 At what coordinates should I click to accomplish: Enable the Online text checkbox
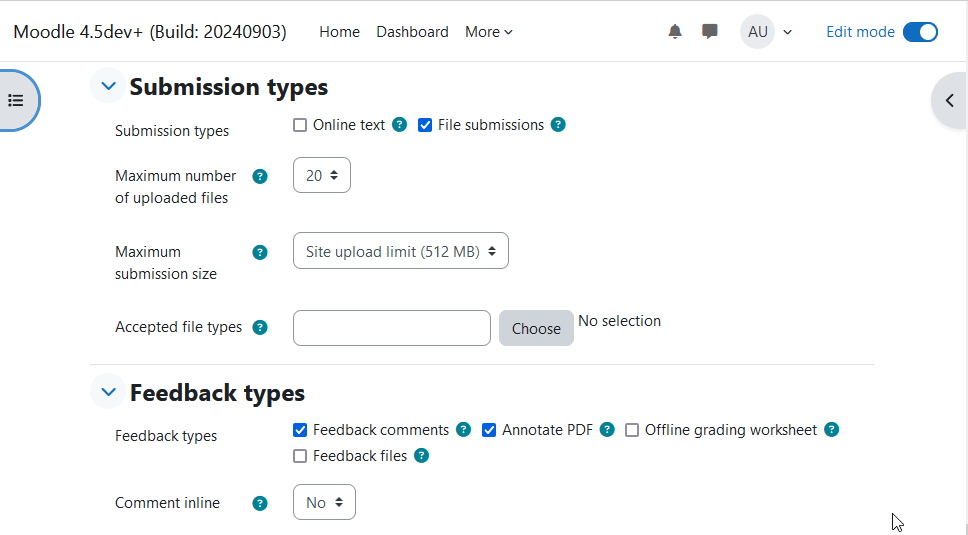(300, 125)
